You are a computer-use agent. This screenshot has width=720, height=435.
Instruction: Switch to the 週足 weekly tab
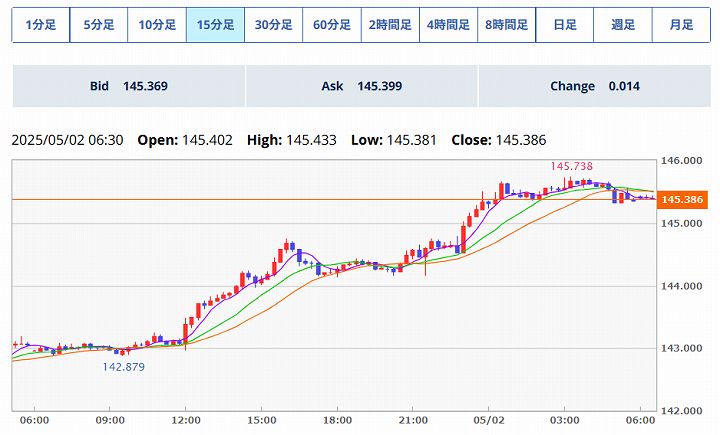coord(623,25)
